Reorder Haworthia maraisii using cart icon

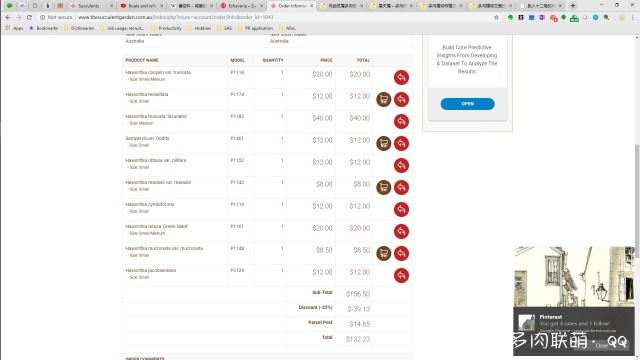click(383, 187)
